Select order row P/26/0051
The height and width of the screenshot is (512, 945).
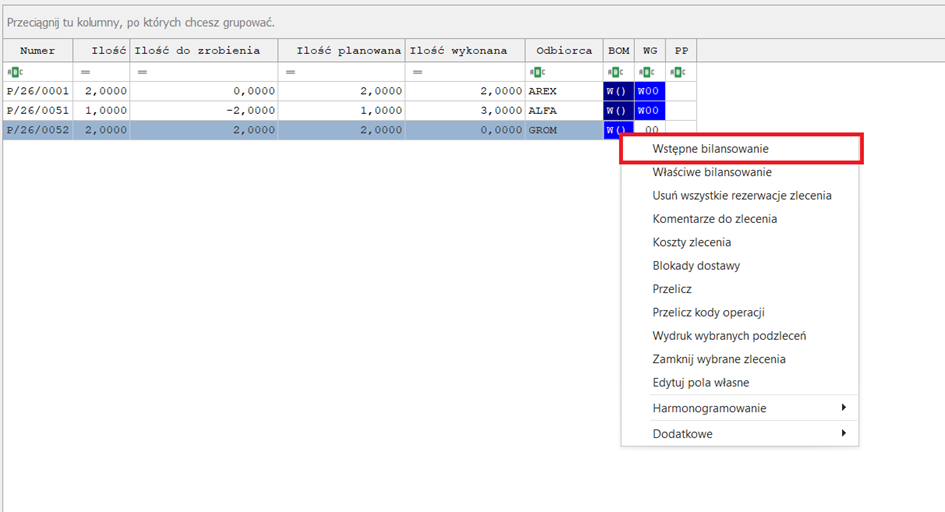[x=37, y=110]
